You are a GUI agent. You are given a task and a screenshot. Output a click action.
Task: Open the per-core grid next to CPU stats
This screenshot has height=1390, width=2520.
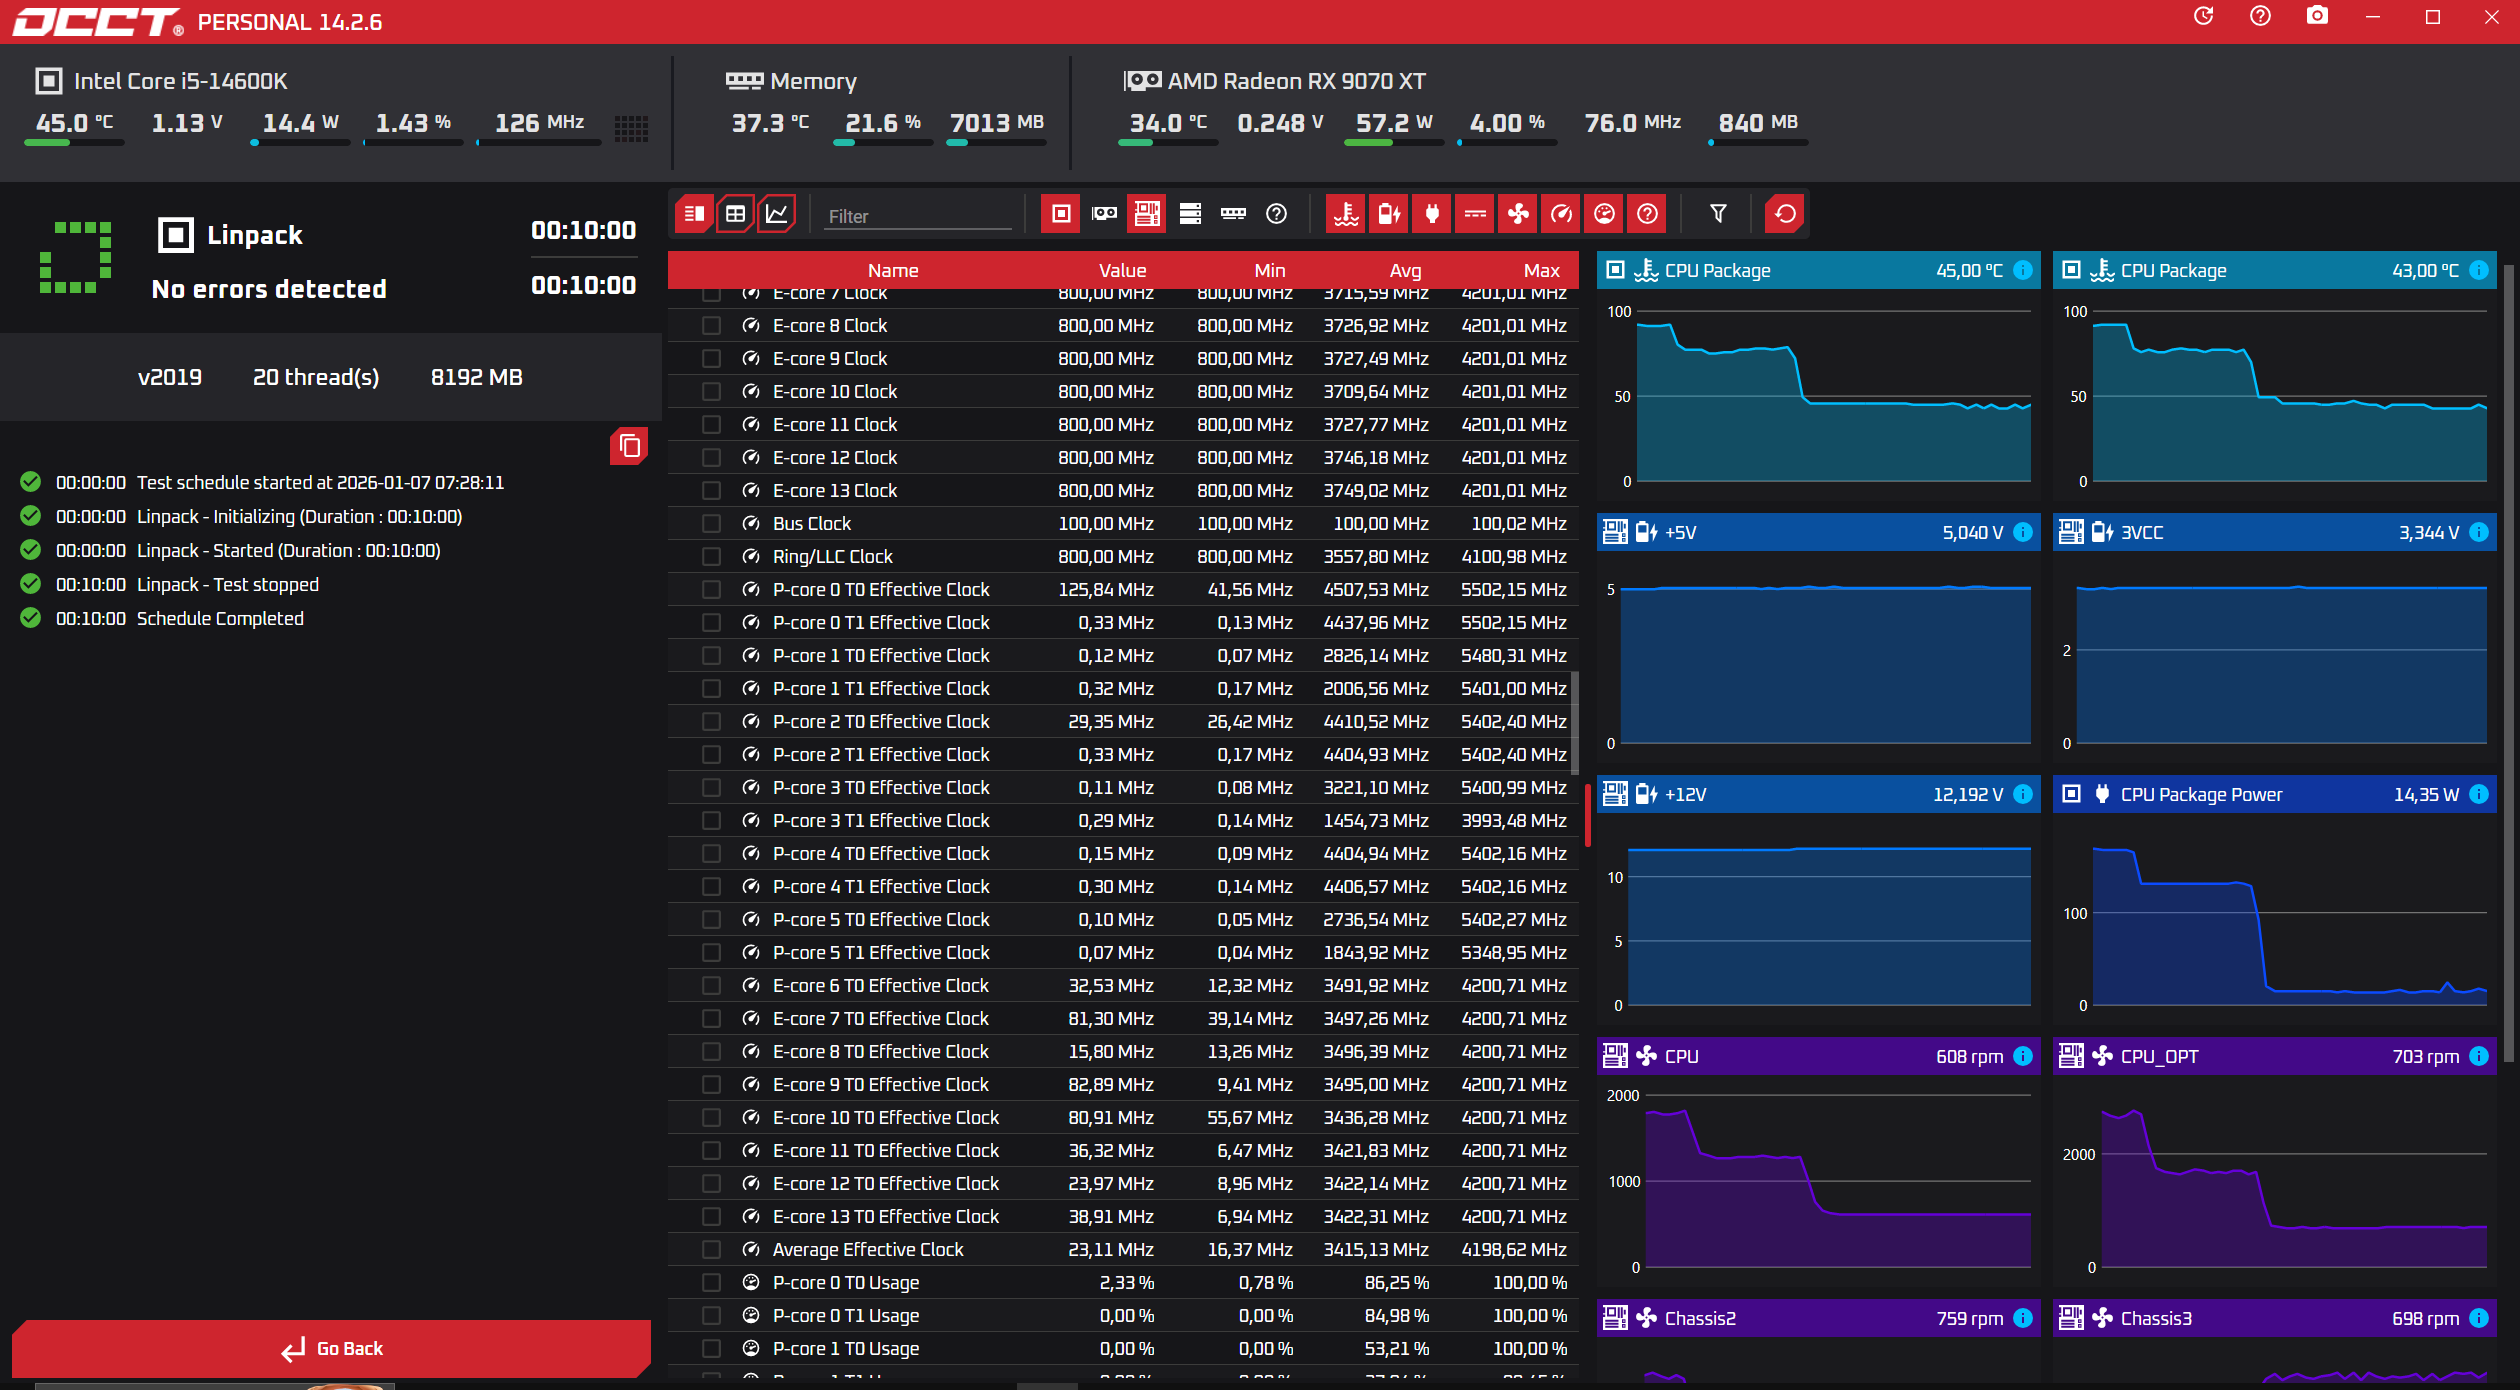coord(631,128)
